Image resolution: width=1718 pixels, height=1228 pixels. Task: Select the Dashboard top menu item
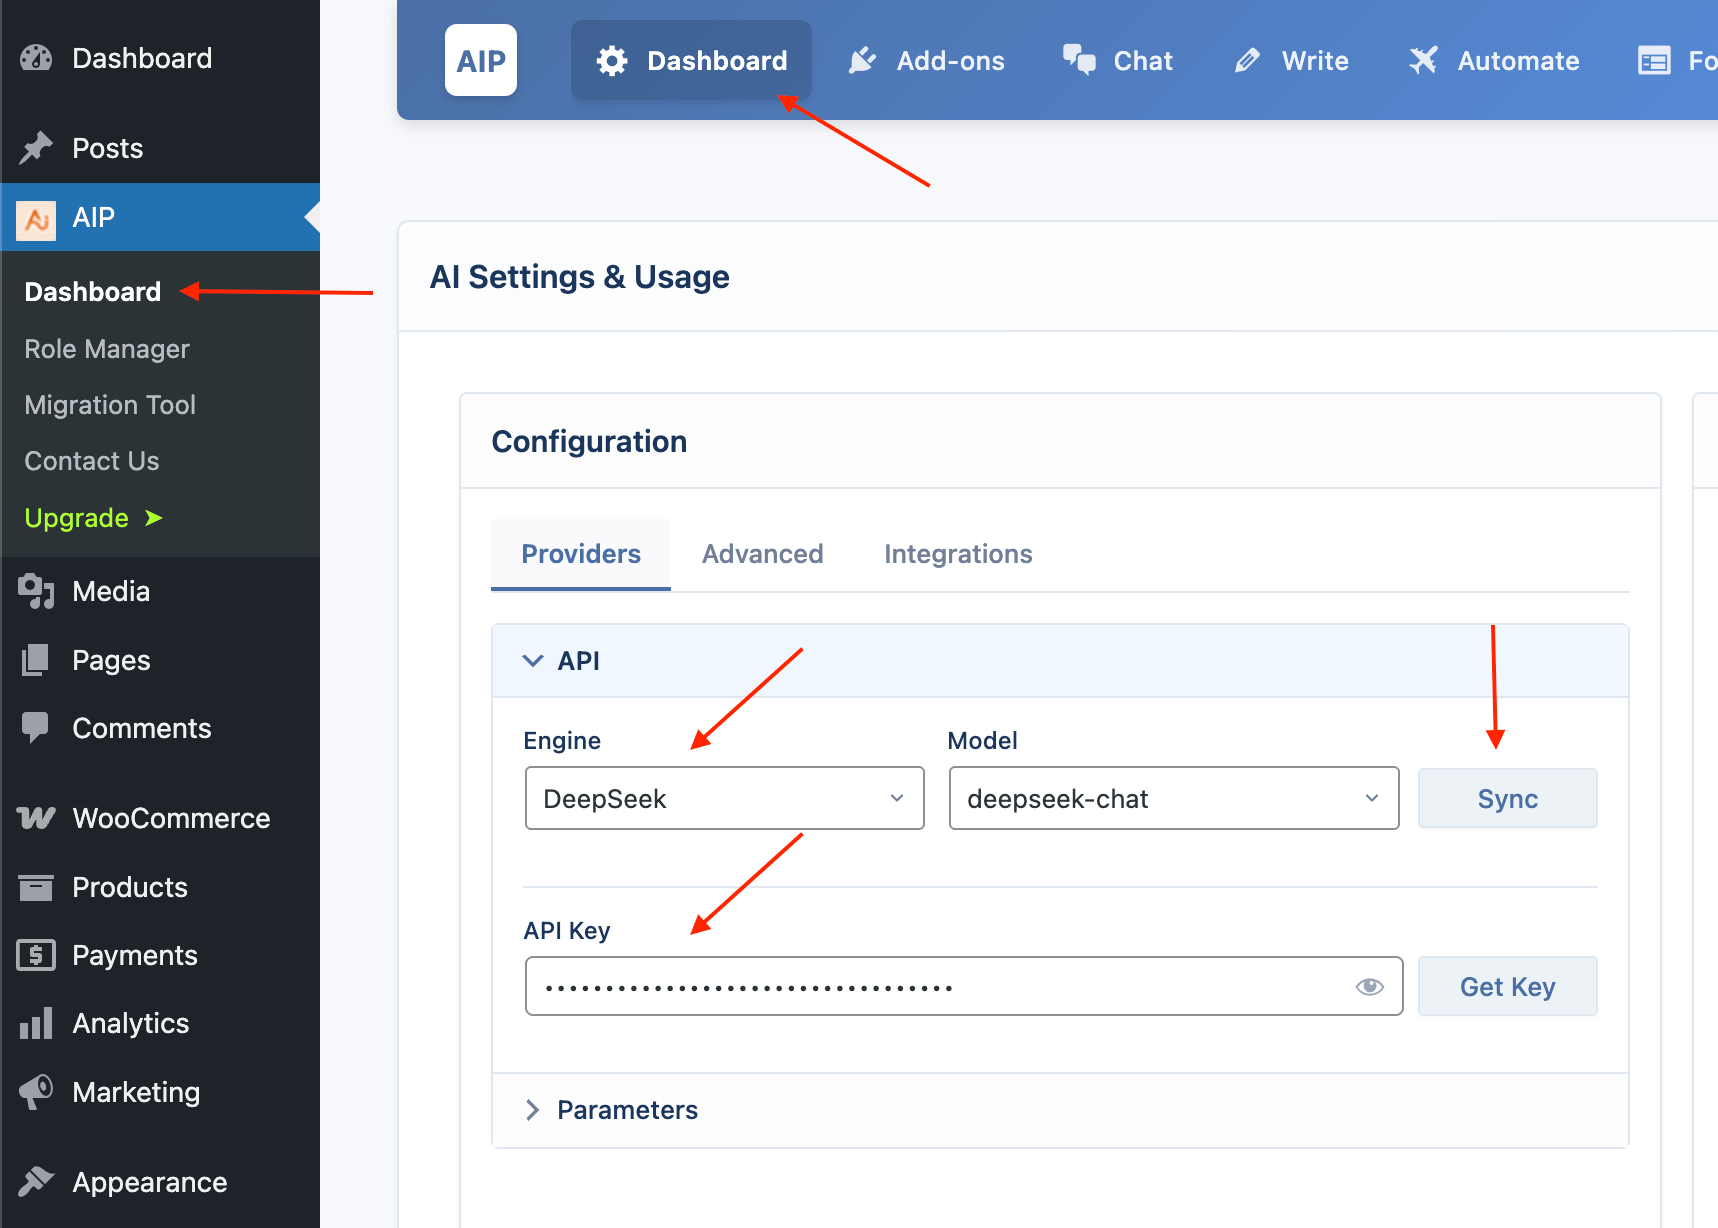pos(692,61)
